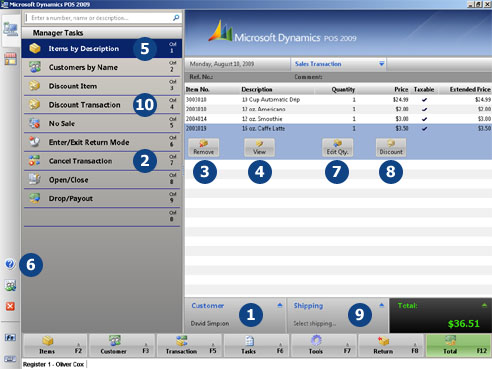Click the Cancel Transaction icon
Image resolution: width=492 pixels, height=369 pixels.
[35, 160]
